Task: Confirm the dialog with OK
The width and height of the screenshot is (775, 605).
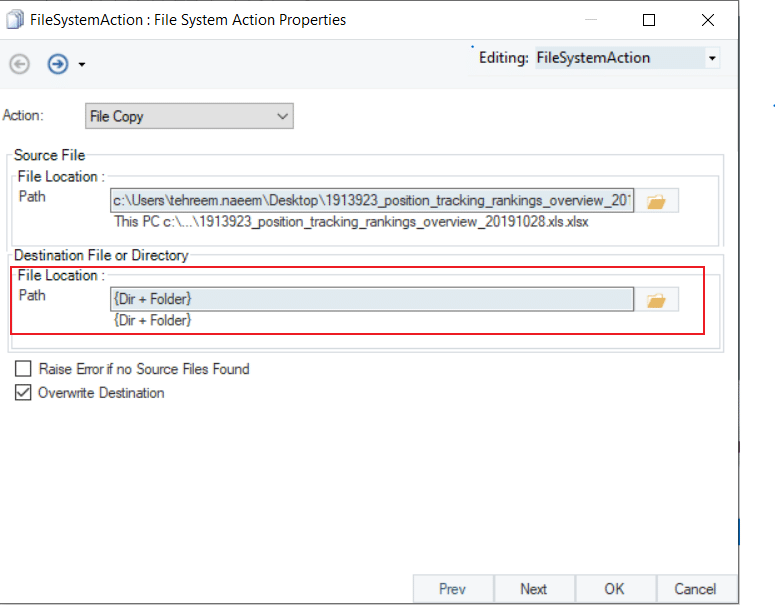Action: pos(614,589)
